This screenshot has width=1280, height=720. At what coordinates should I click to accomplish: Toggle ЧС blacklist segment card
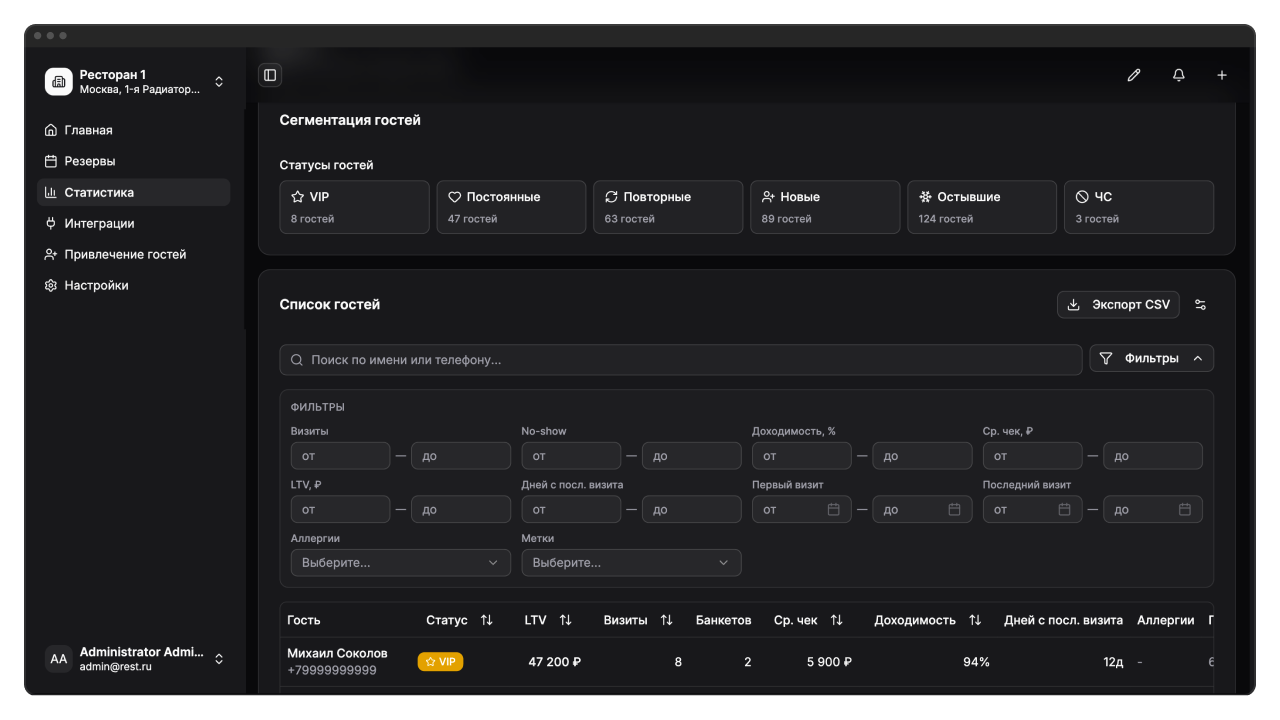[1138, 207]
